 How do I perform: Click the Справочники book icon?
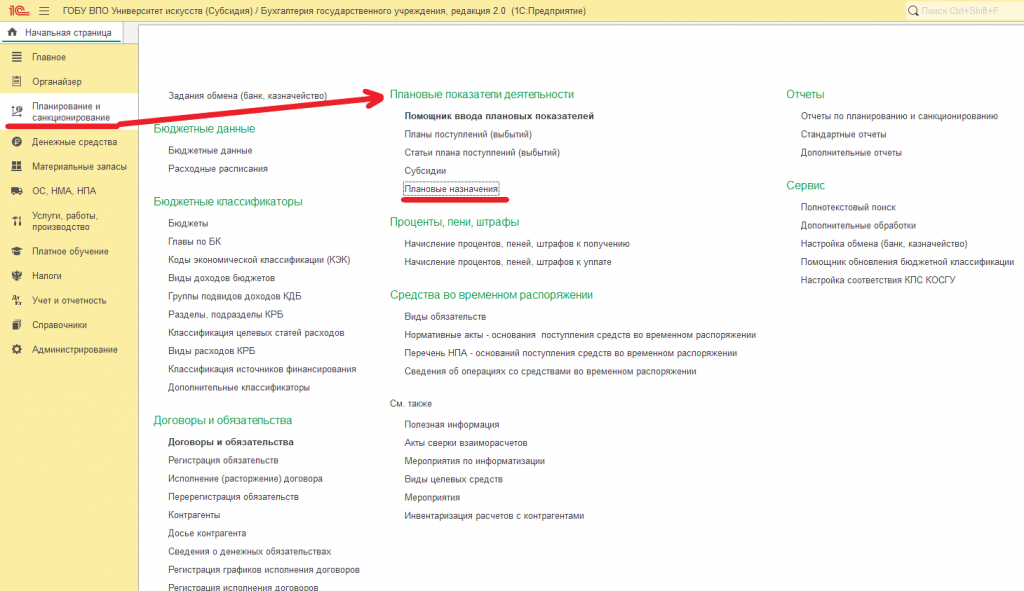[x=17, y=325]
